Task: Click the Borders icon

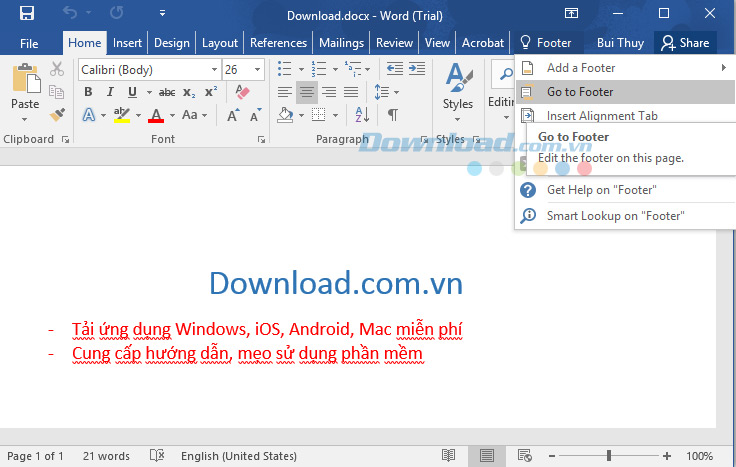Action: tap(319, 115)
